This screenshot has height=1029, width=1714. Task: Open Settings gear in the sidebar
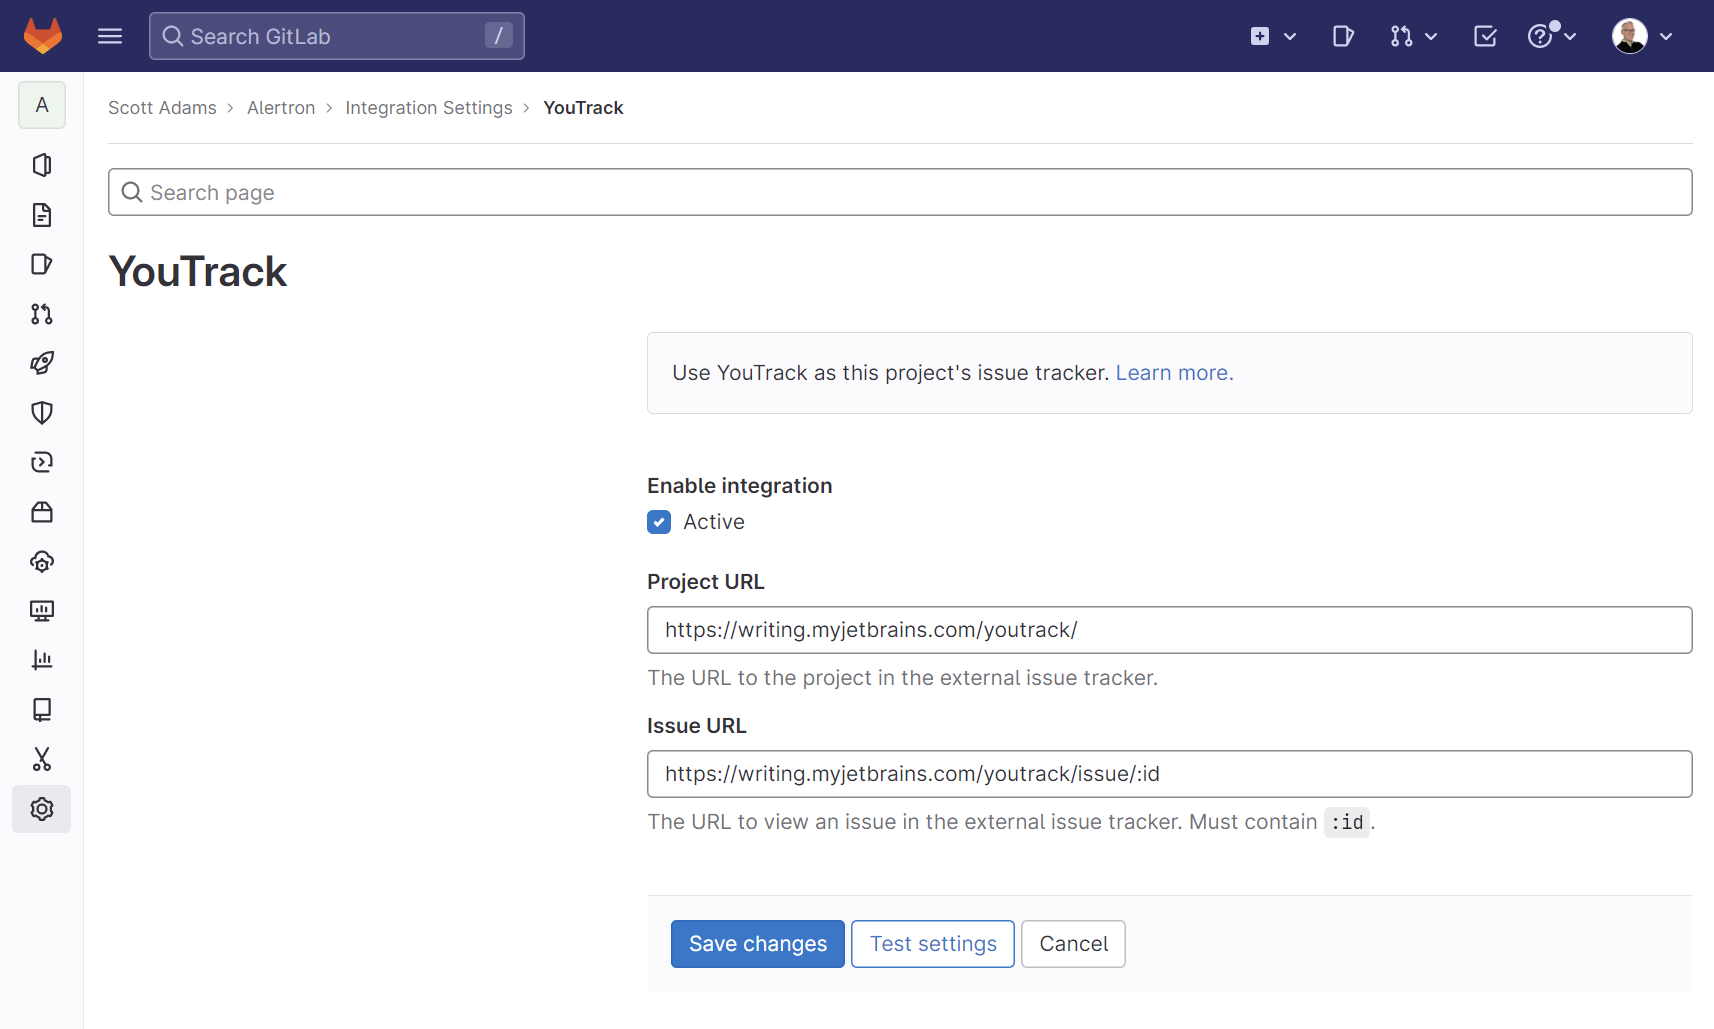(42, 809)
